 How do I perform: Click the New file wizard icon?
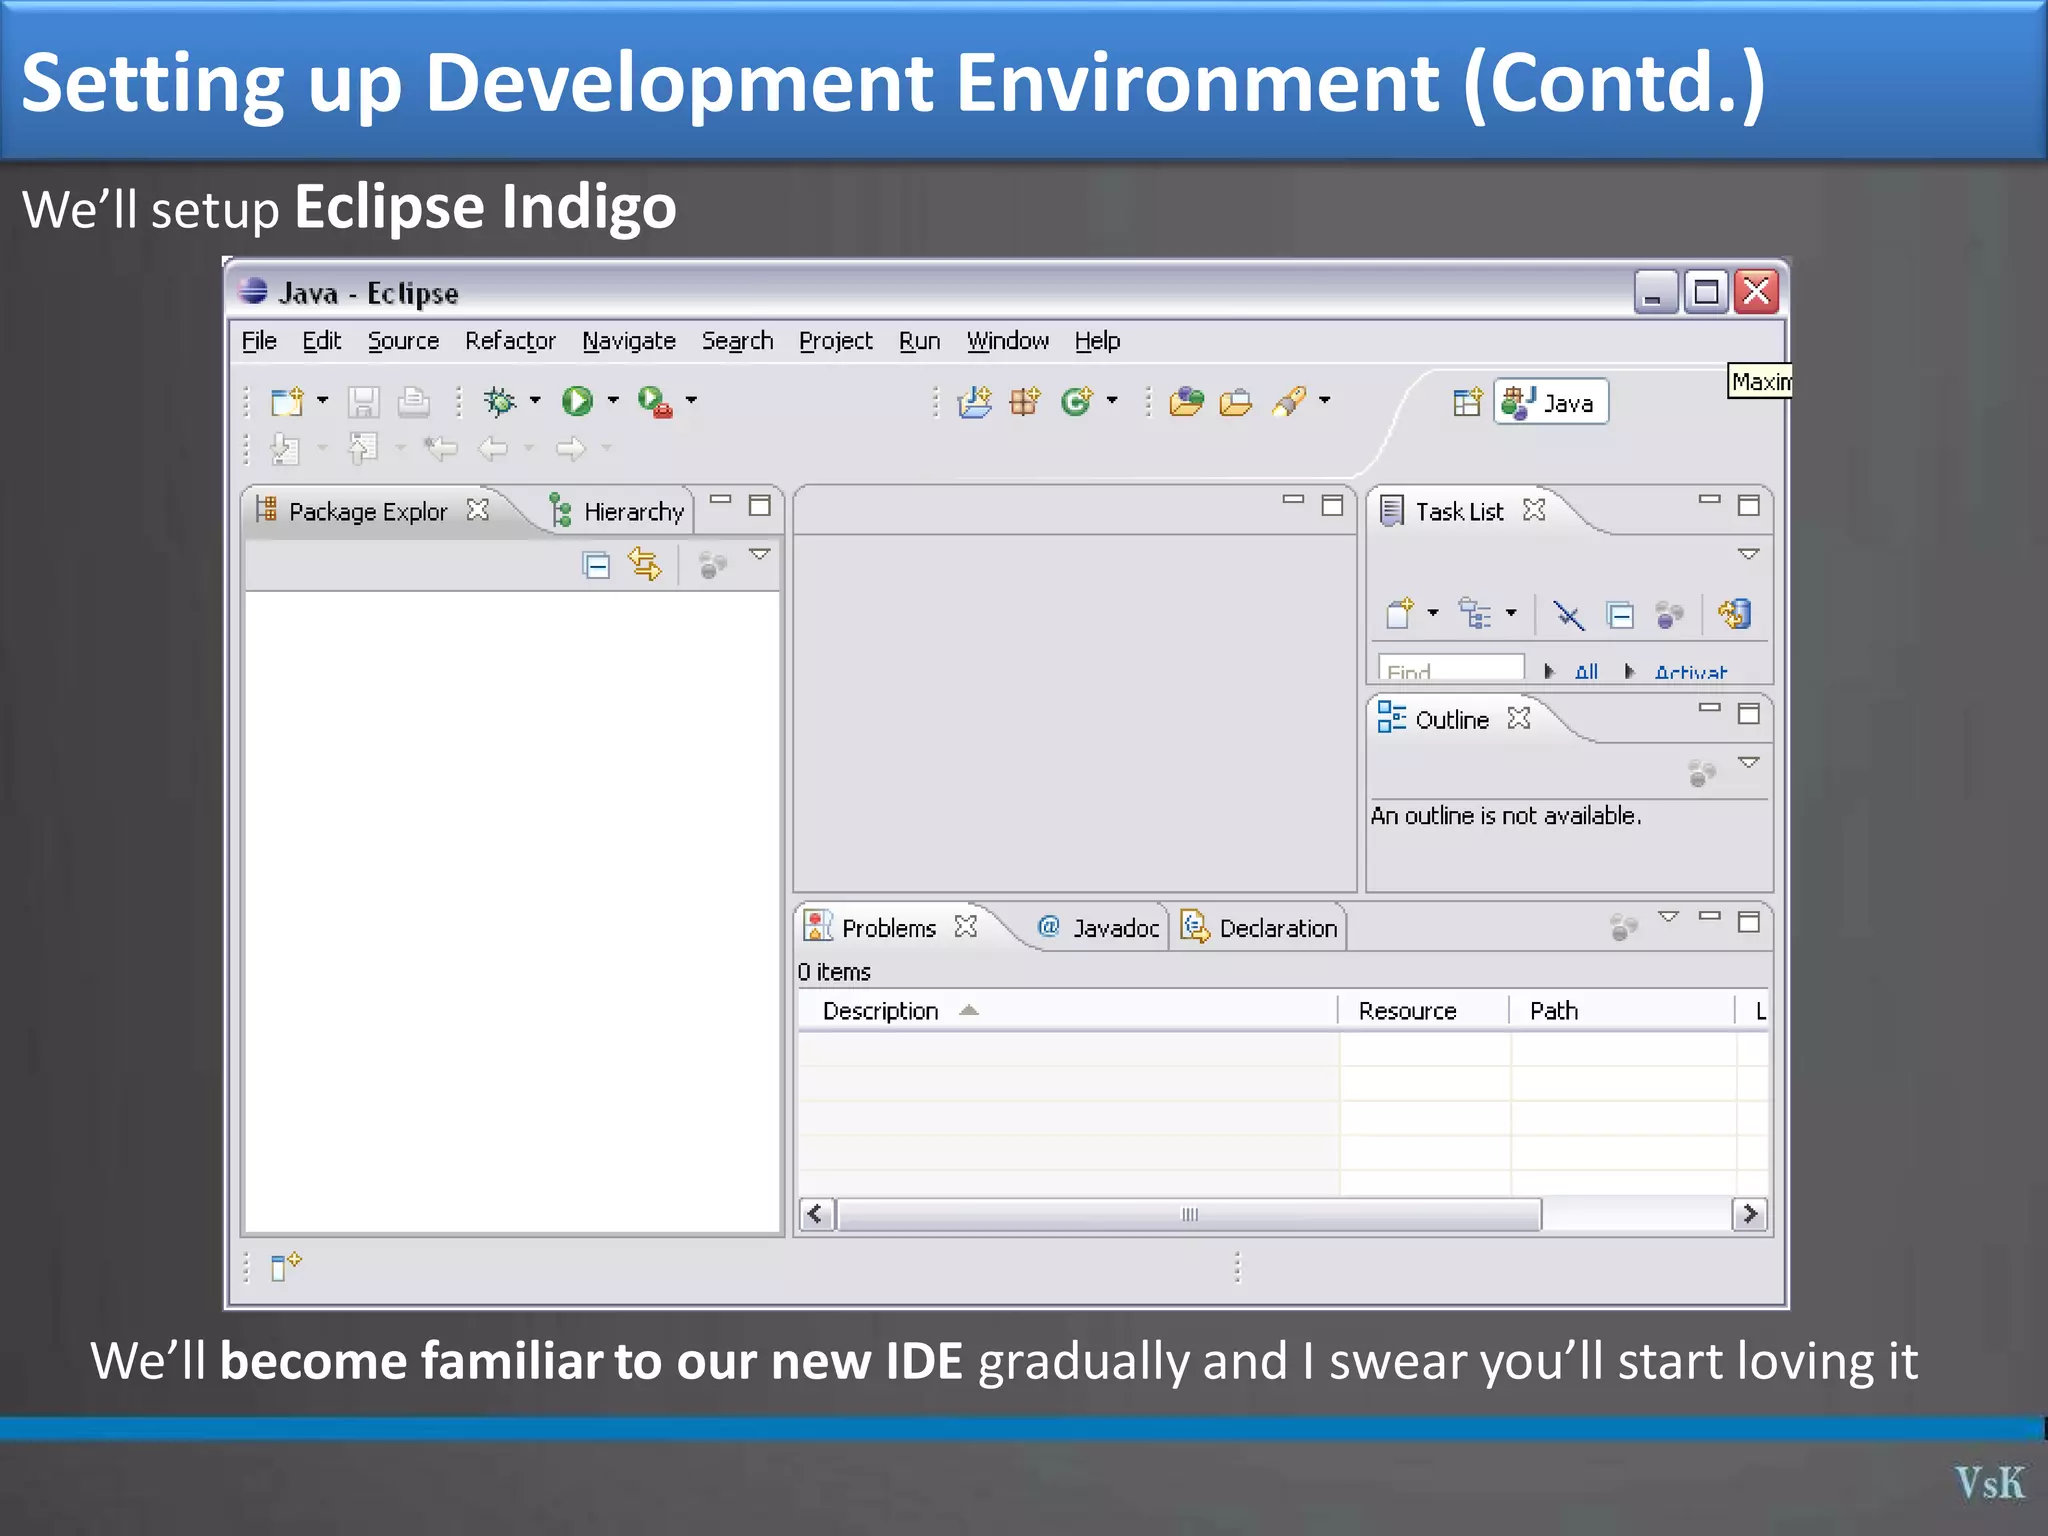point(287,401)
